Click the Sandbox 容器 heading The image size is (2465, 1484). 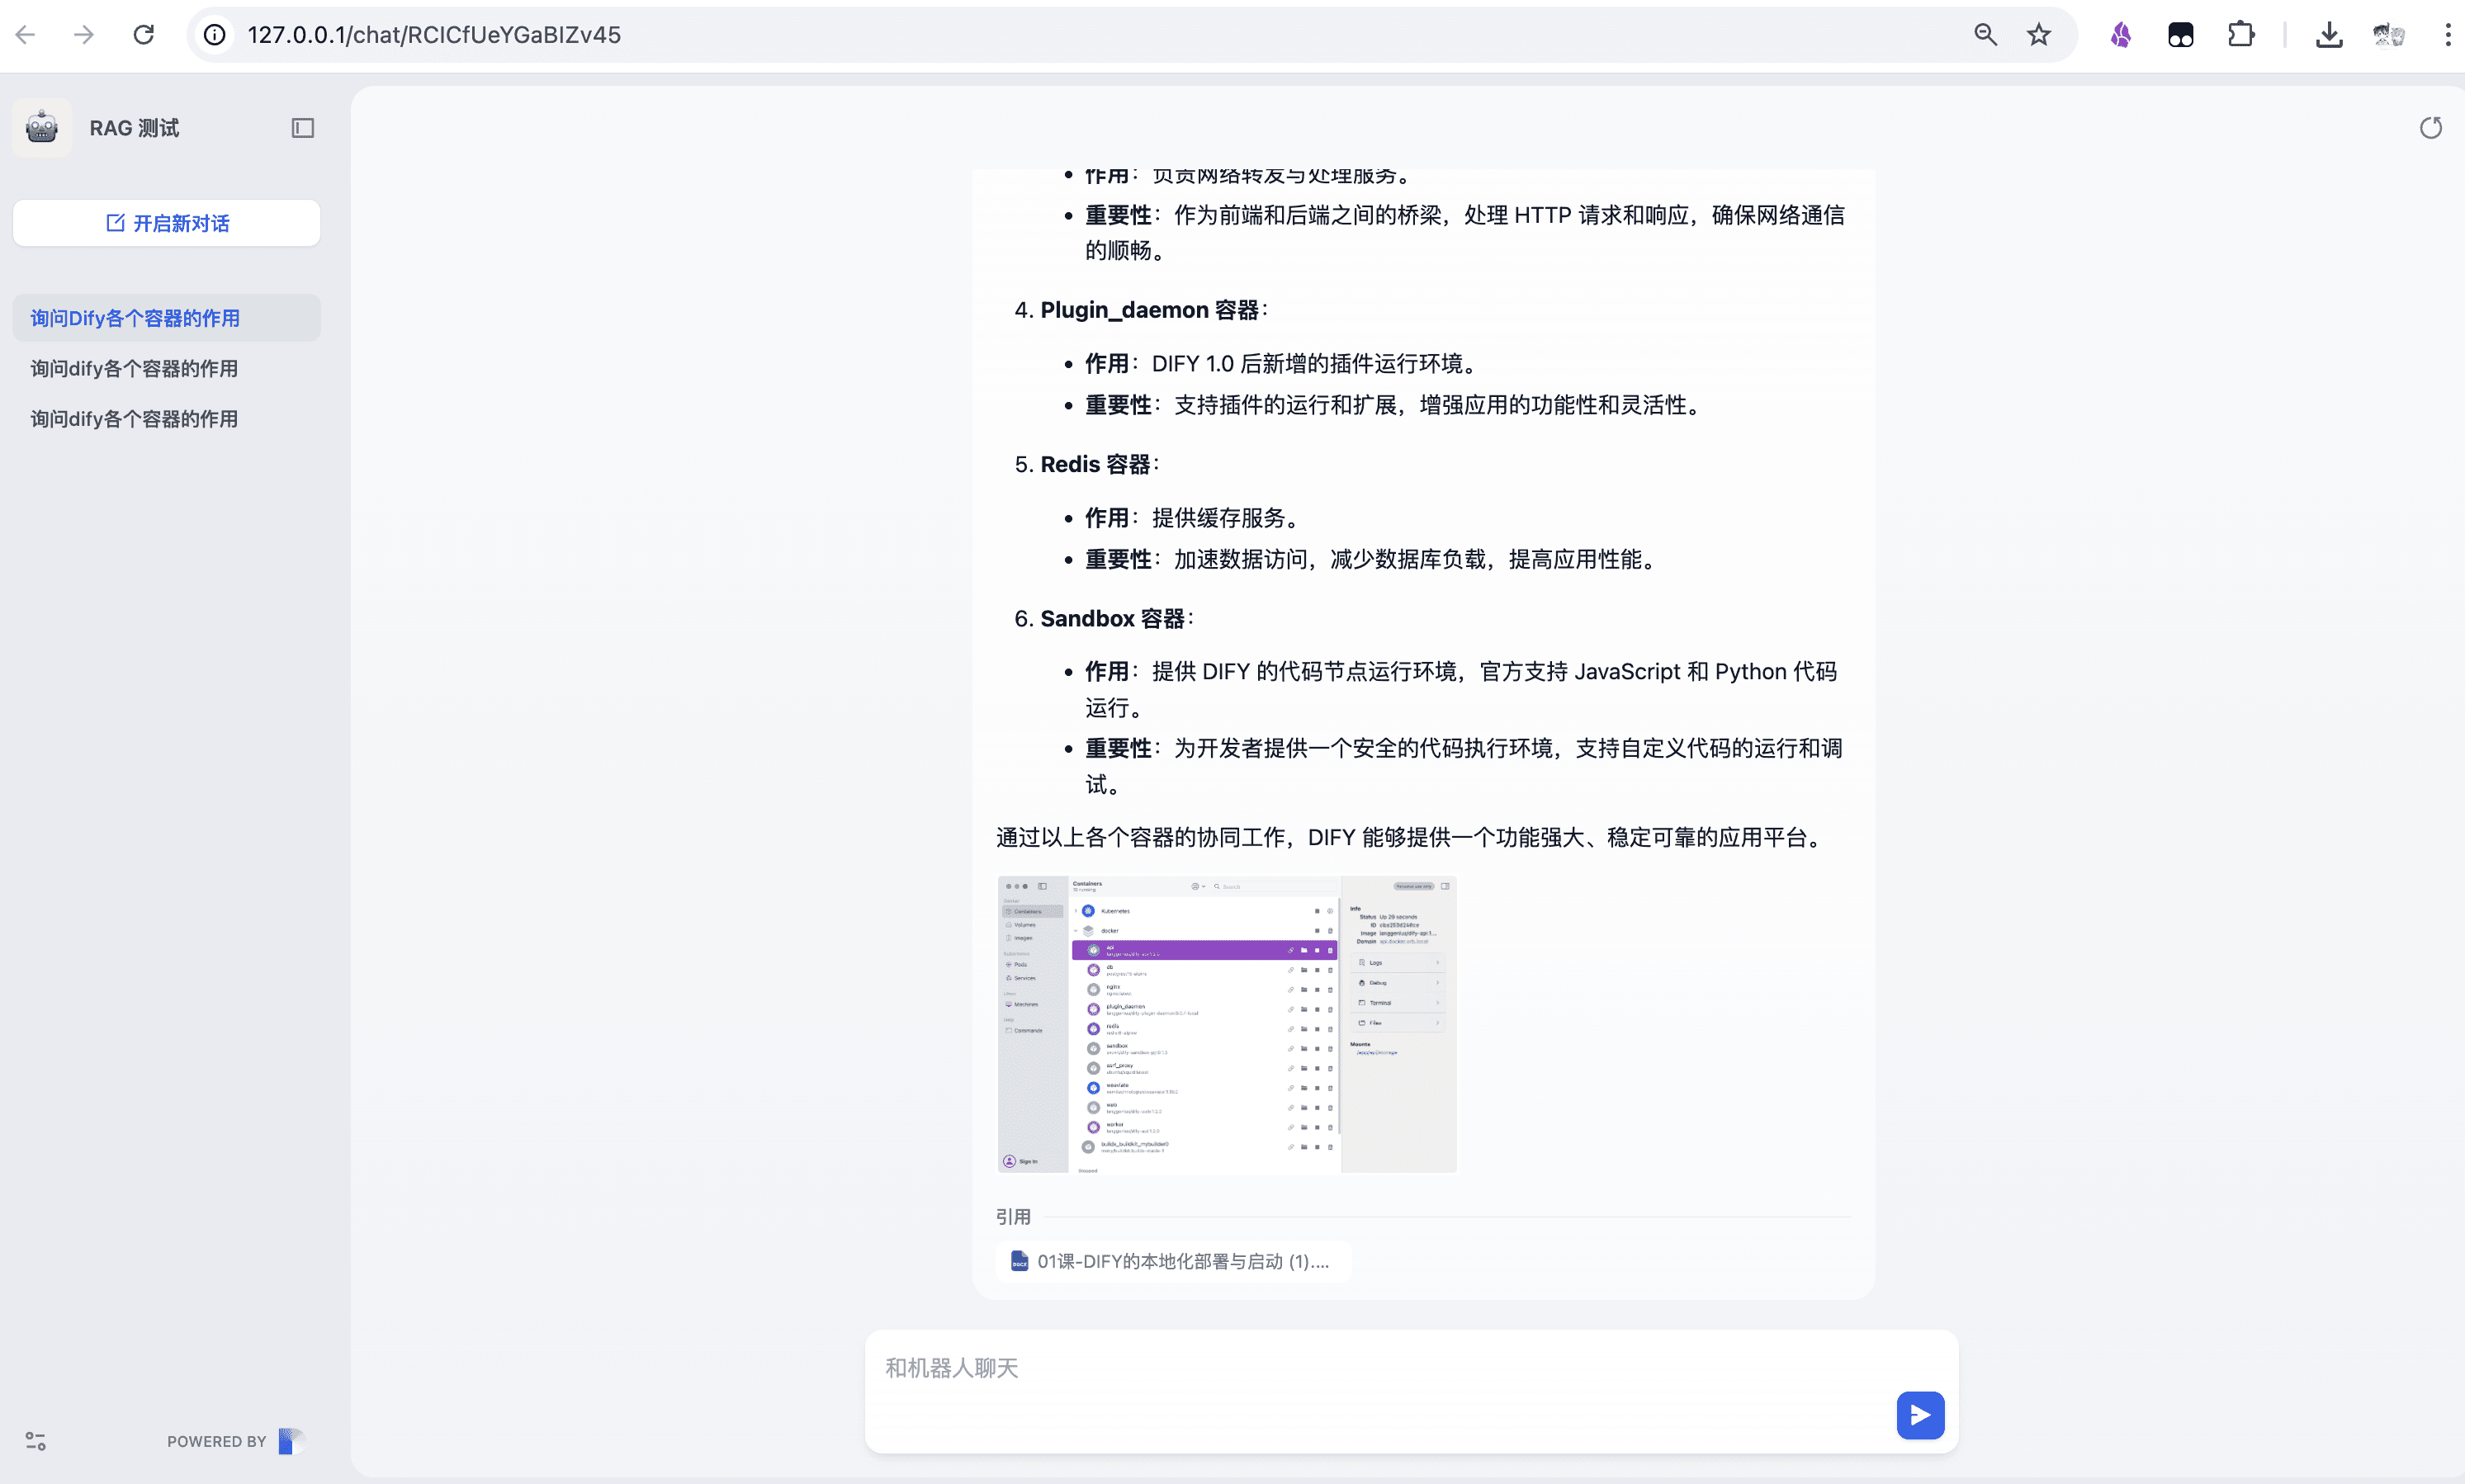(x=1112, y=619)
